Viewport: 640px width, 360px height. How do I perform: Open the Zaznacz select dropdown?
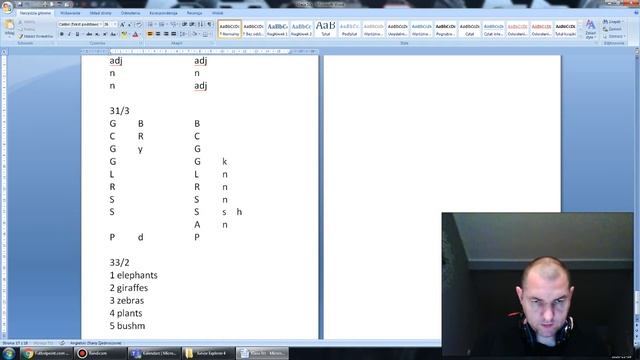(613, 36)
